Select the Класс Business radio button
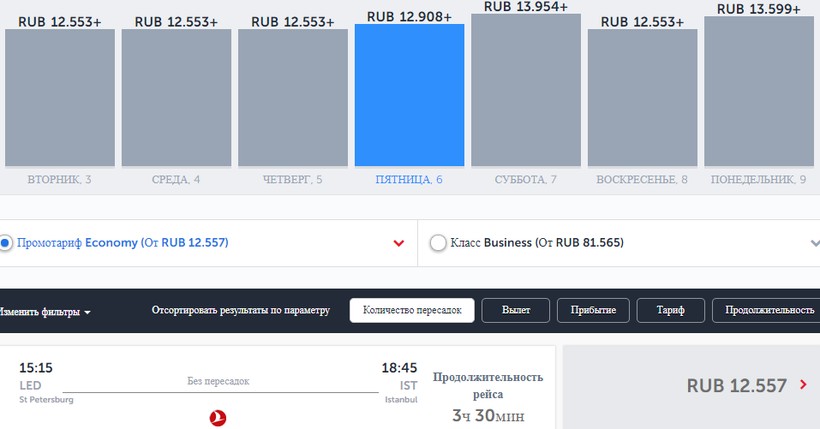Screen dimensions: 820x429 pos(437,243)
